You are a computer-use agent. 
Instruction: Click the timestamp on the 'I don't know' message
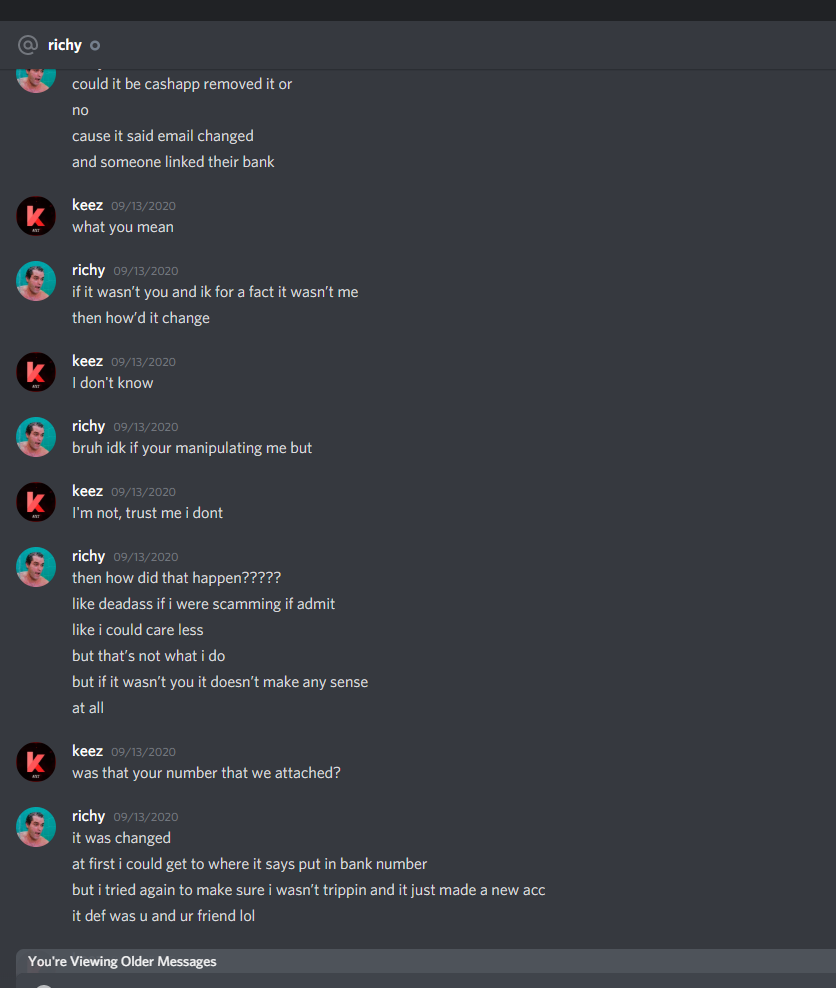[144, 362]
